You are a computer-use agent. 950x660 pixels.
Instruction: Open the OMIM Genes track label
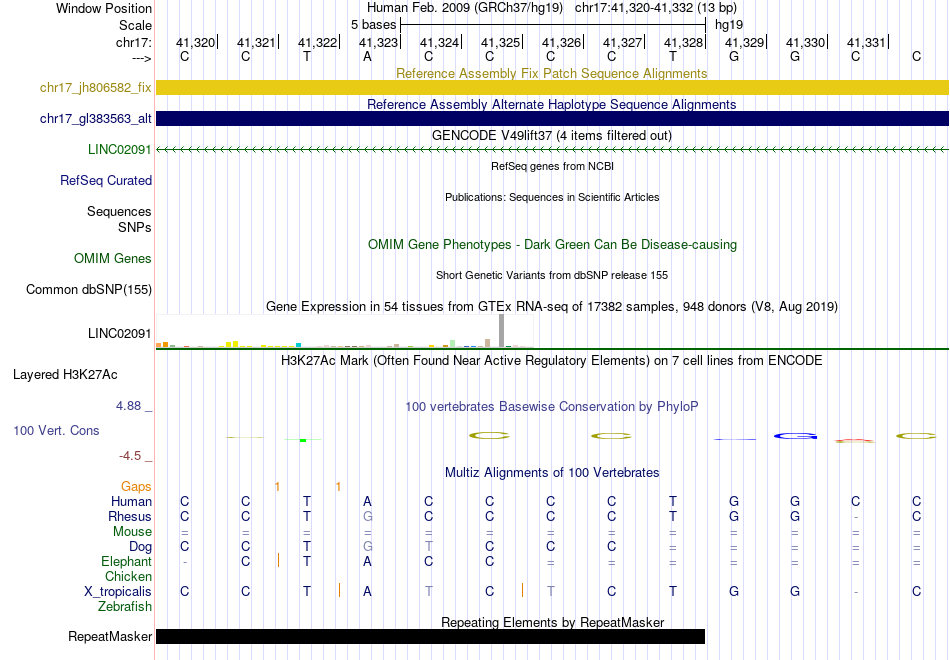tap(113, 259)
